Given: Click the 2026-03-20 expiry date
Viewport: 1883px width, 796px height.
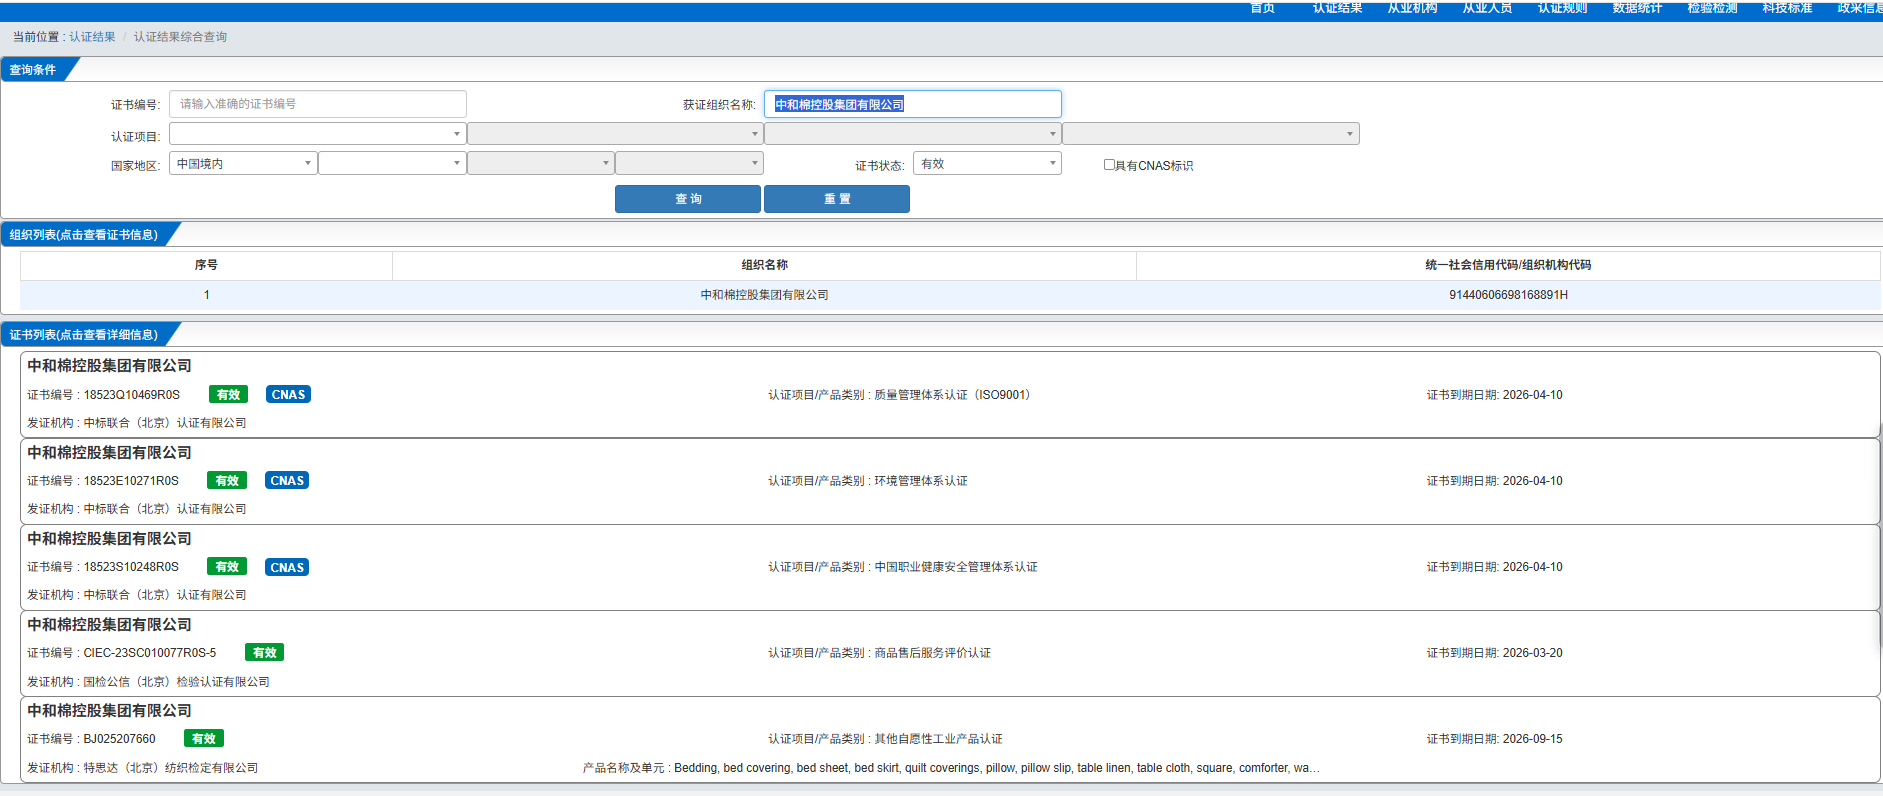Looking at the screenshot, I should click(1532, 653).
